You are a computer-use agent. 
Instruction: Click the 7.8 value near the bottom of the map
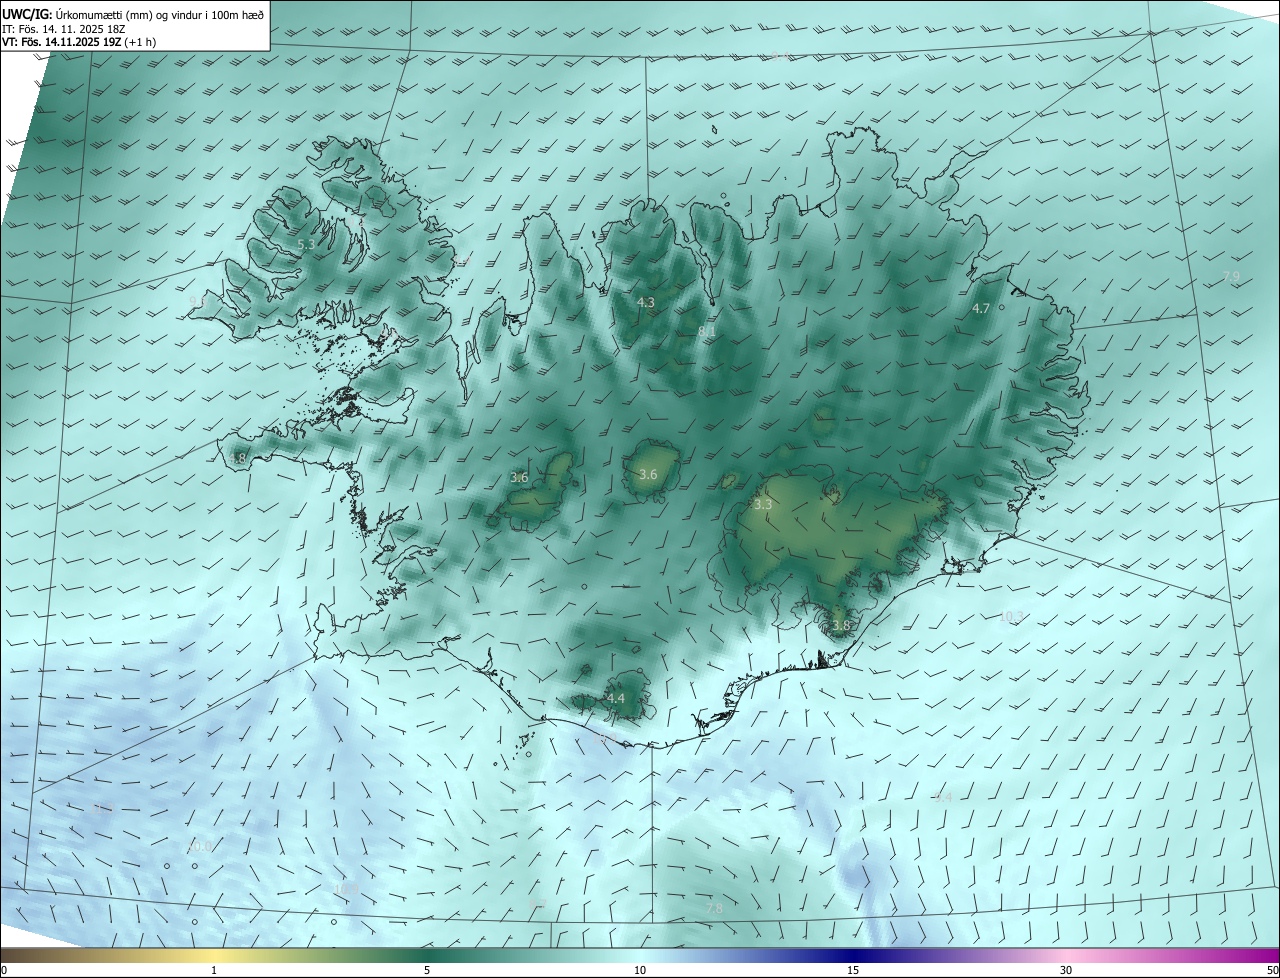714,908
